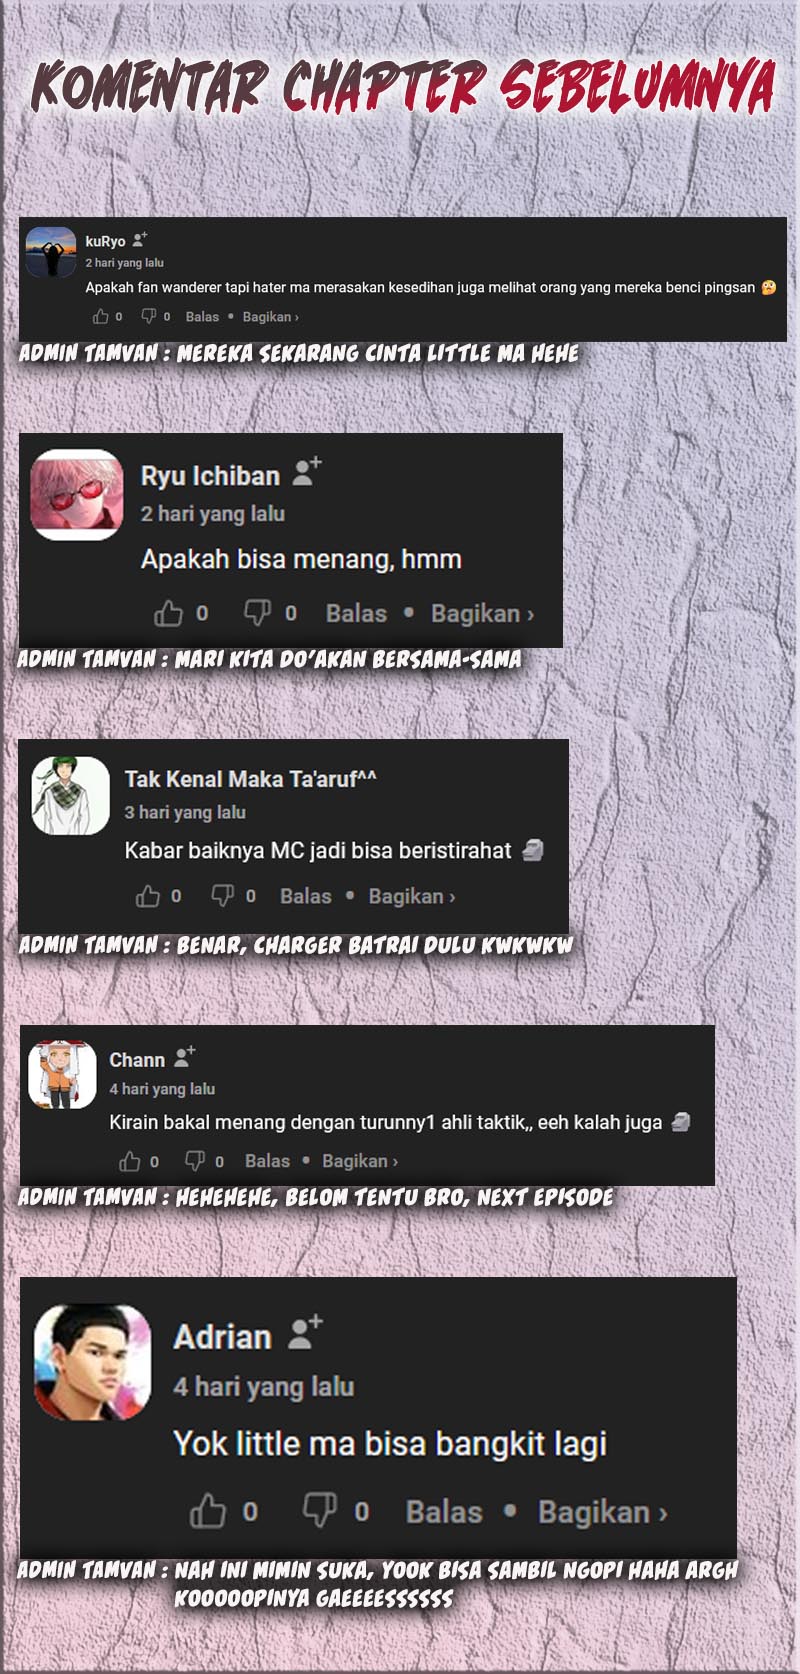The width and height of the screenshot is (800, 1674).
Task: Give thumbs up to Adrian's comment
Action: [208, 1510]
